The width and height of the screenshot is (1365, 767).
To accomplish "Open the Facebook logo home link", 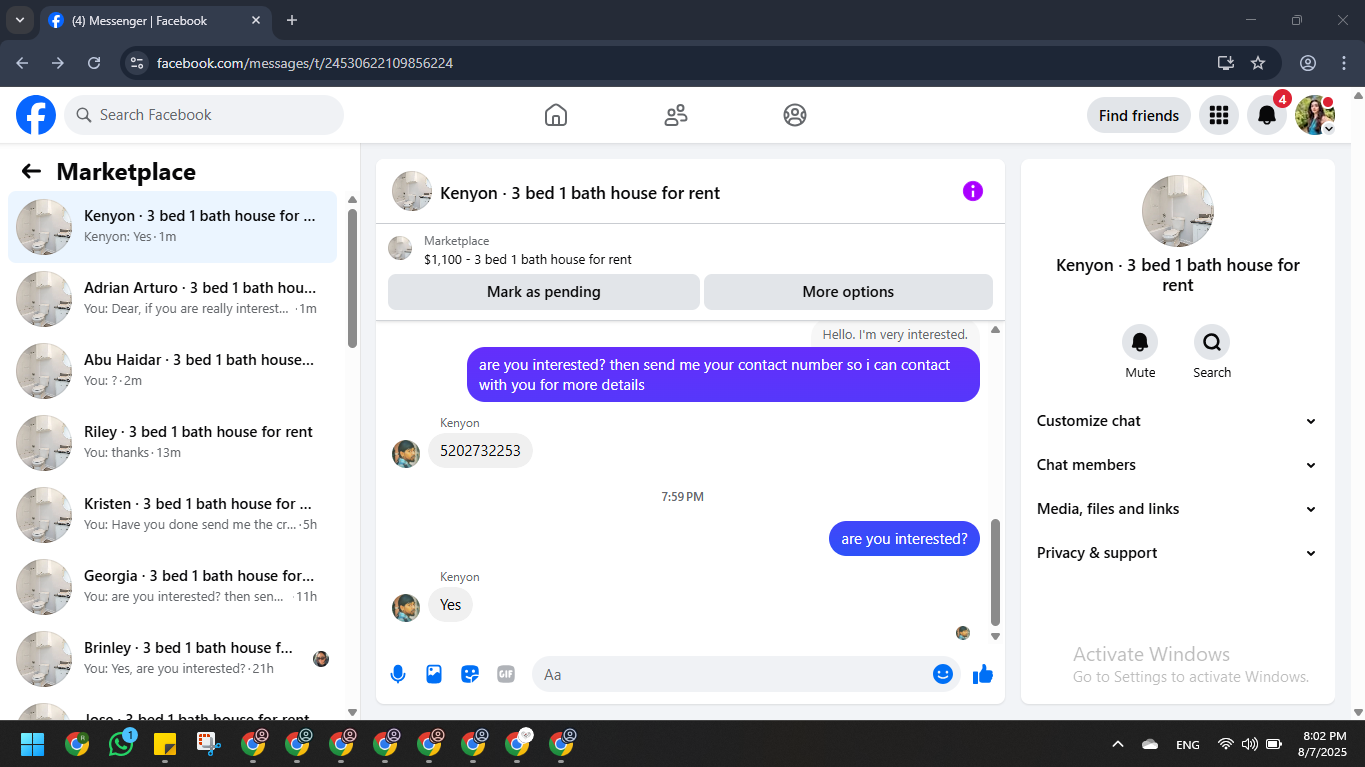I will (x=36, y=115).
